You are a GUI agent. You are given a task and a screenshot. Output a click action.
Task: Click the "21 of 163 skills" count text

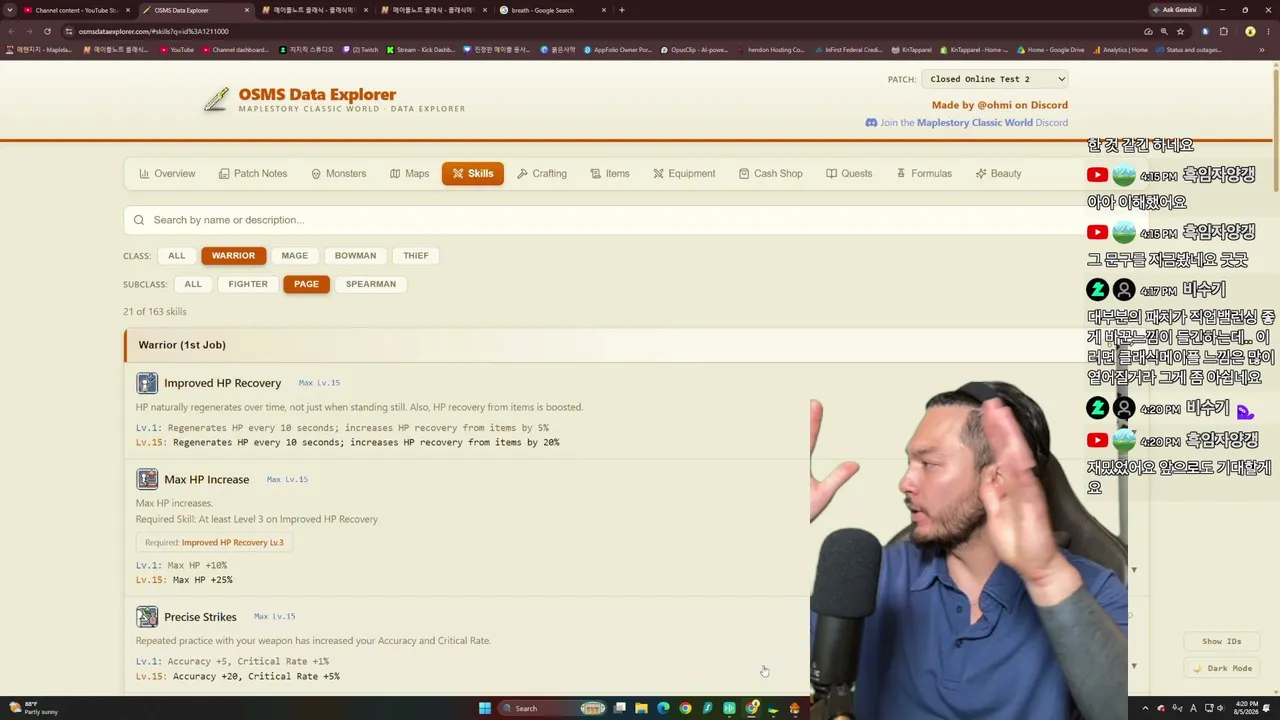[x=155, y=312]
